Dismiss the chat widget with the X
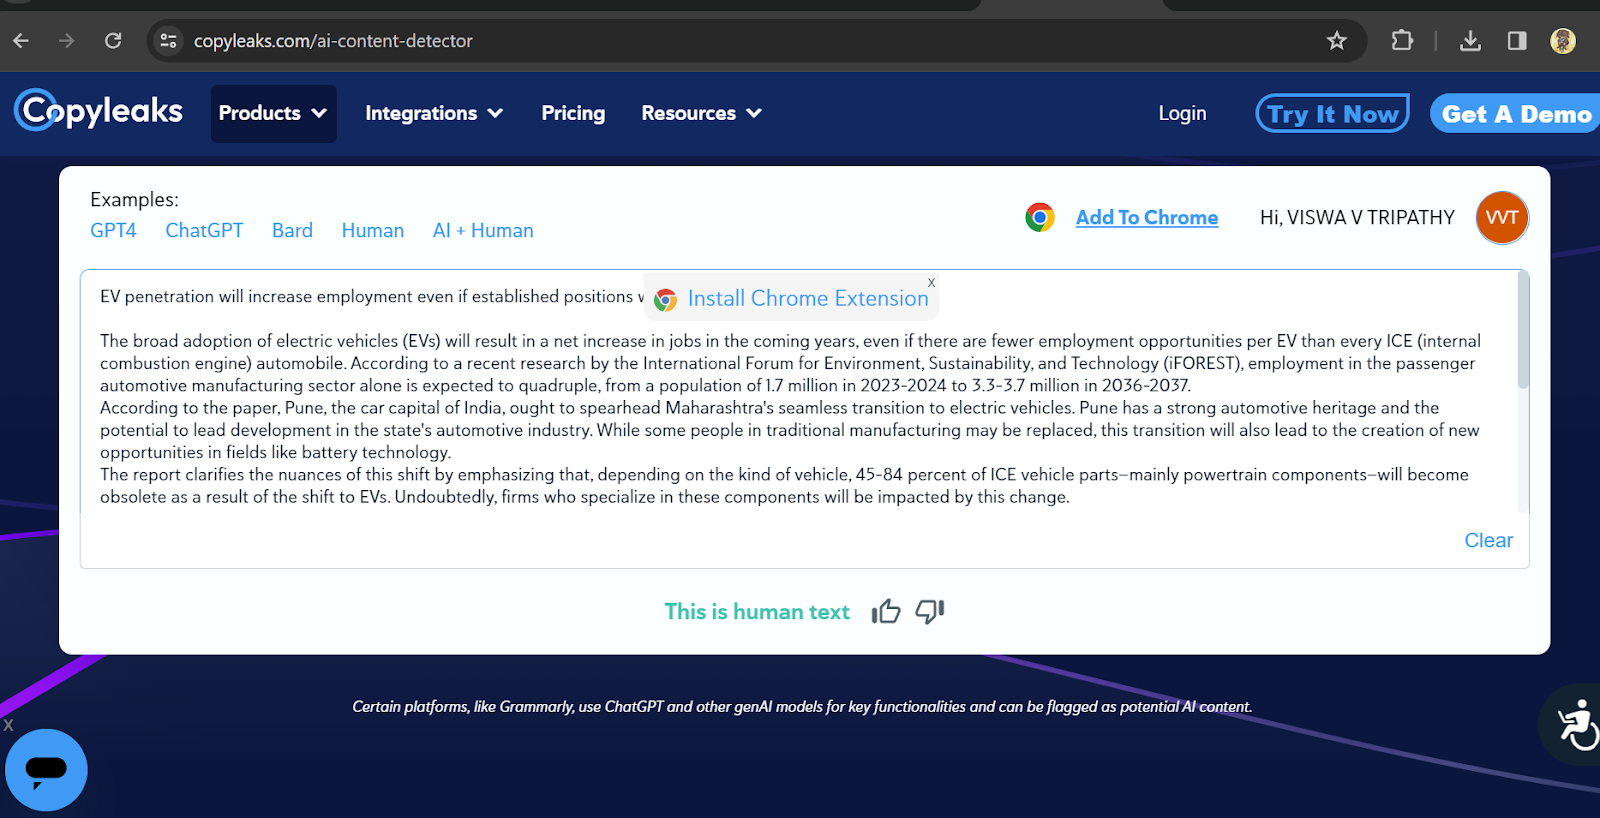The image size is (1600, 818). coord(8,725)
